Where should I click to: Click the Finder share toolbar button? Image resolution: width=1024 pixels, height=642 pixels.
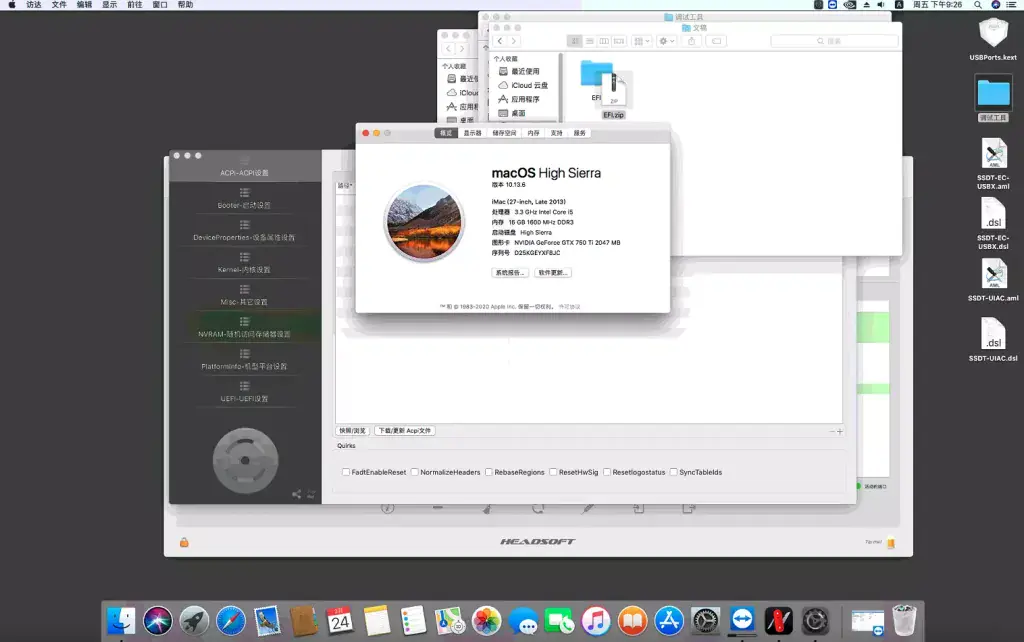692,40
